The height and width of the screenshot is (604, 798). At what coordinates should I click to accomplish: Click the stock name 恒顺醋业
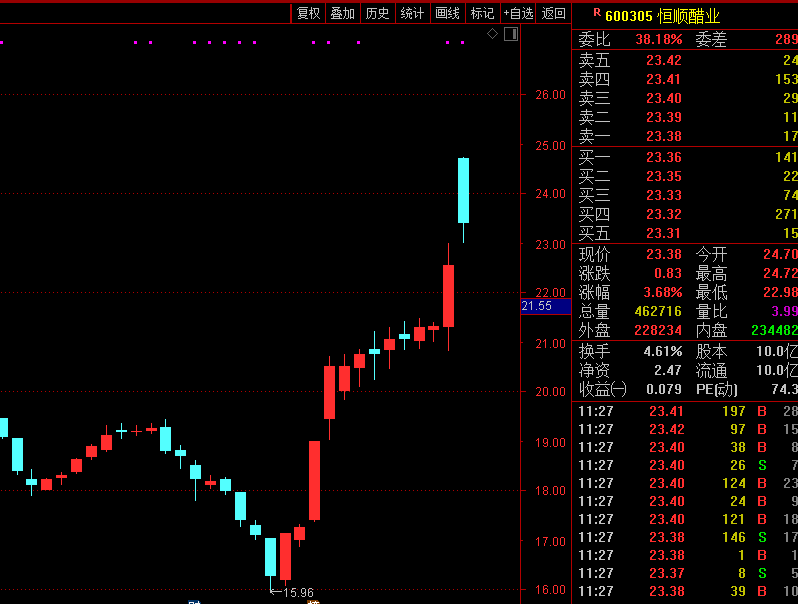pos(689,15)
